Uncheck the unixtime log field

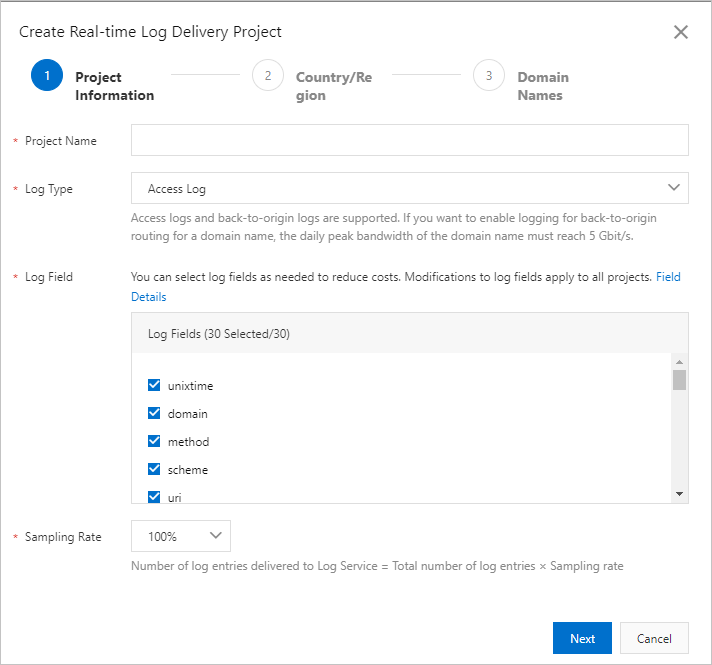coord(154,385)
